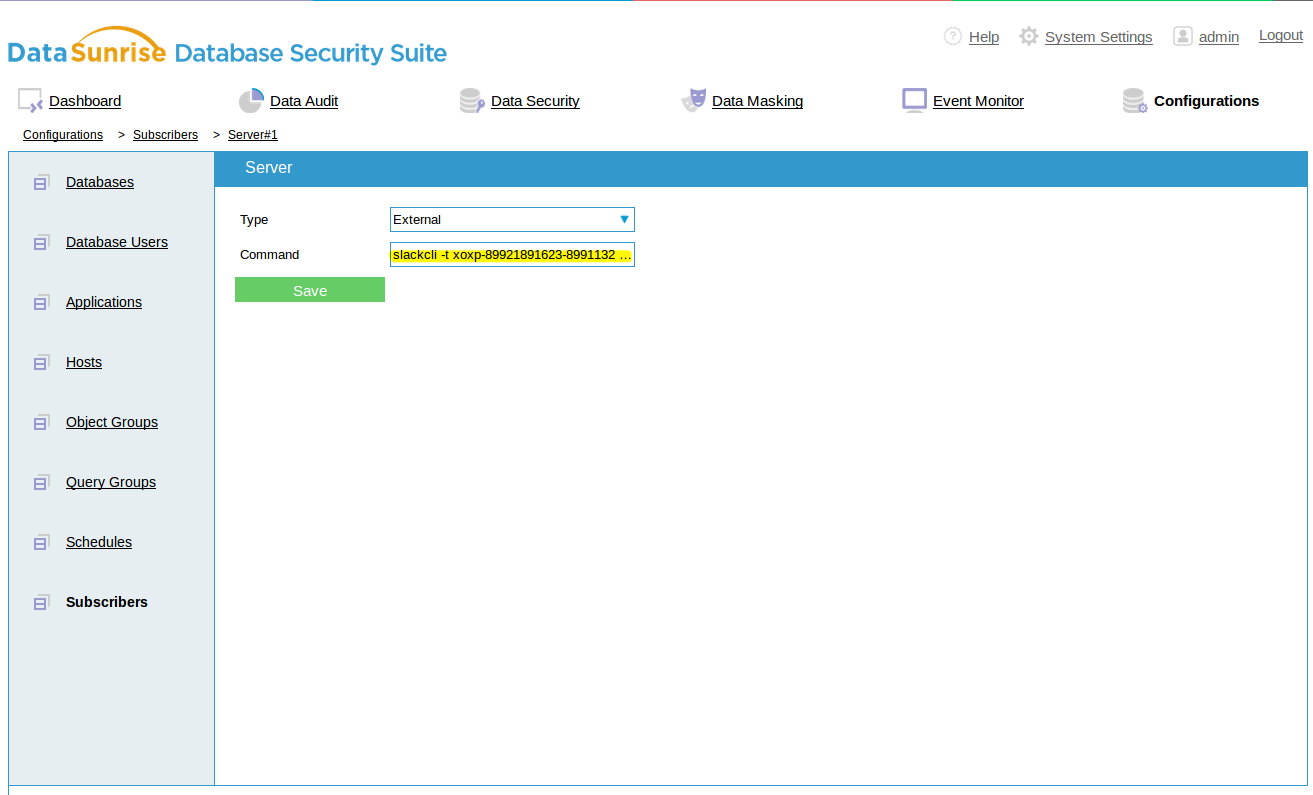
Task: Click the Data Security database key icon
Action: coord(472,101)
